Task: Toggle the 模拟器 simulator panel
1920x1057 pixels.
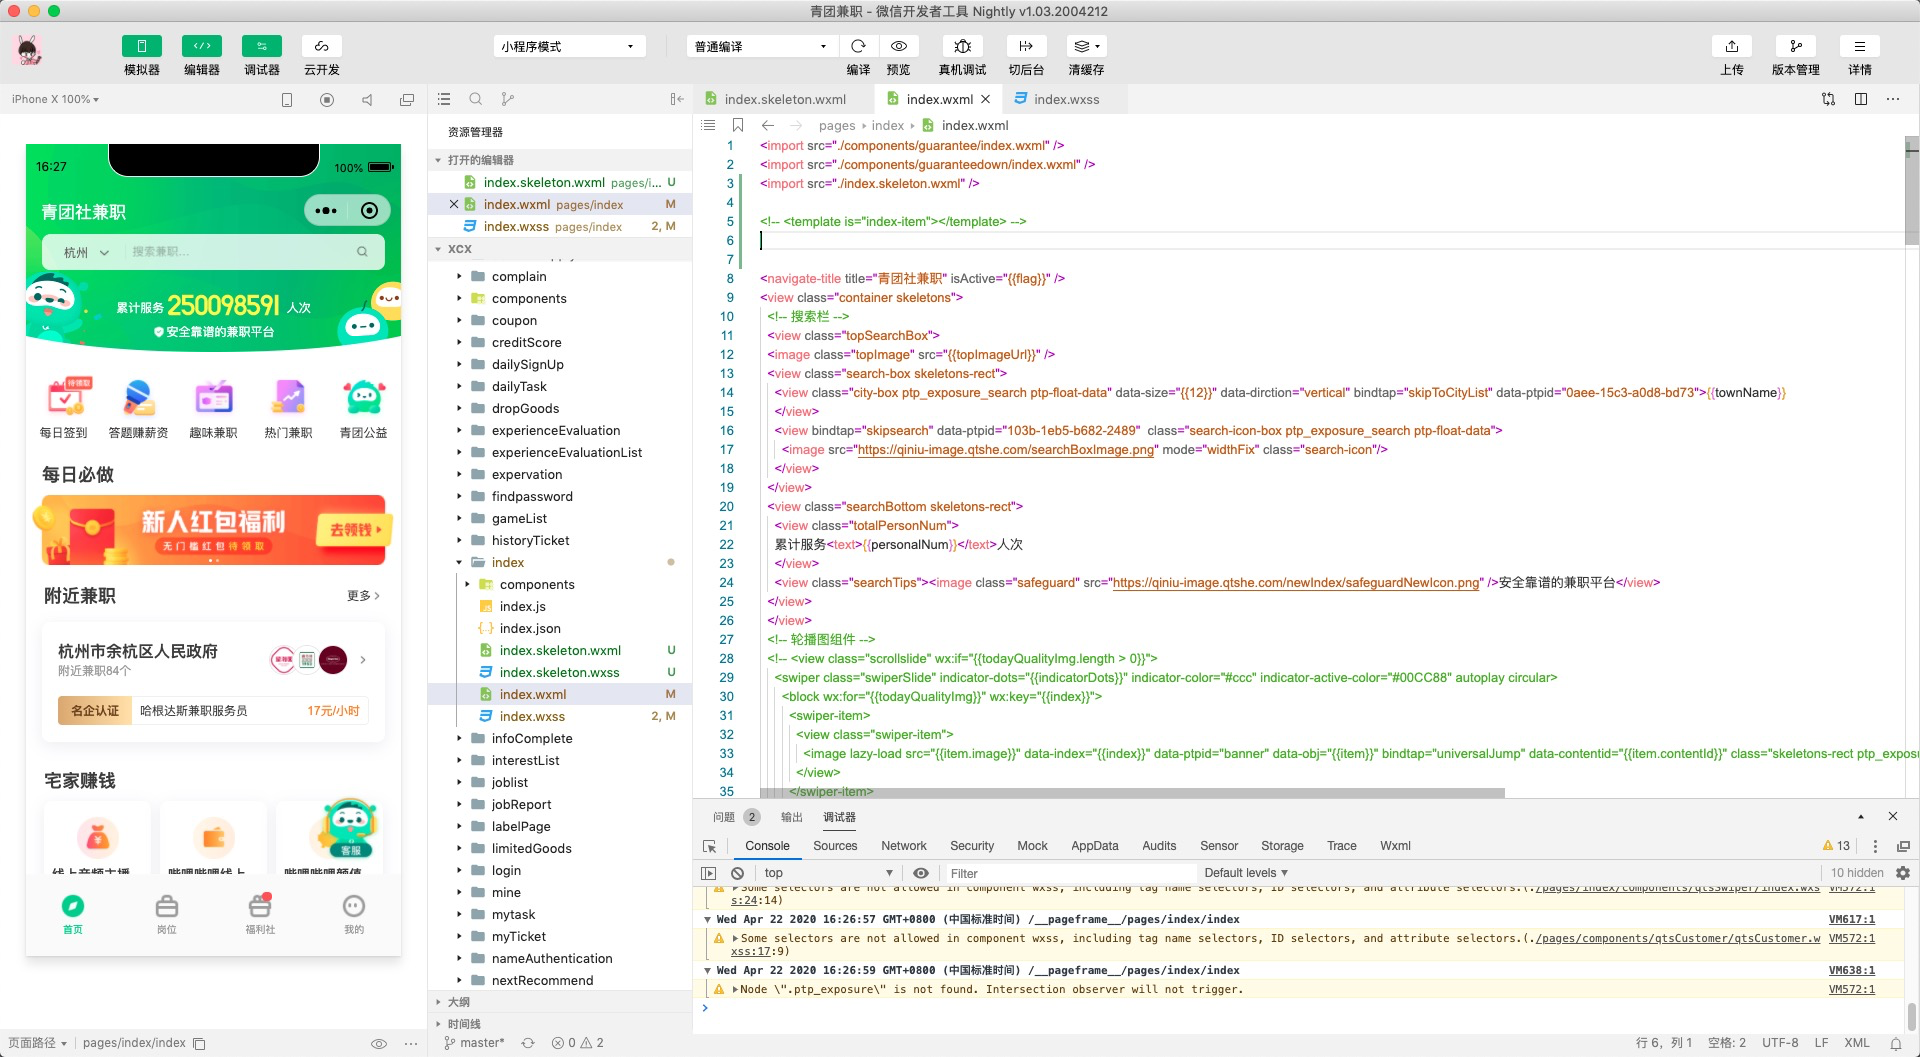Action: [142, 47]
